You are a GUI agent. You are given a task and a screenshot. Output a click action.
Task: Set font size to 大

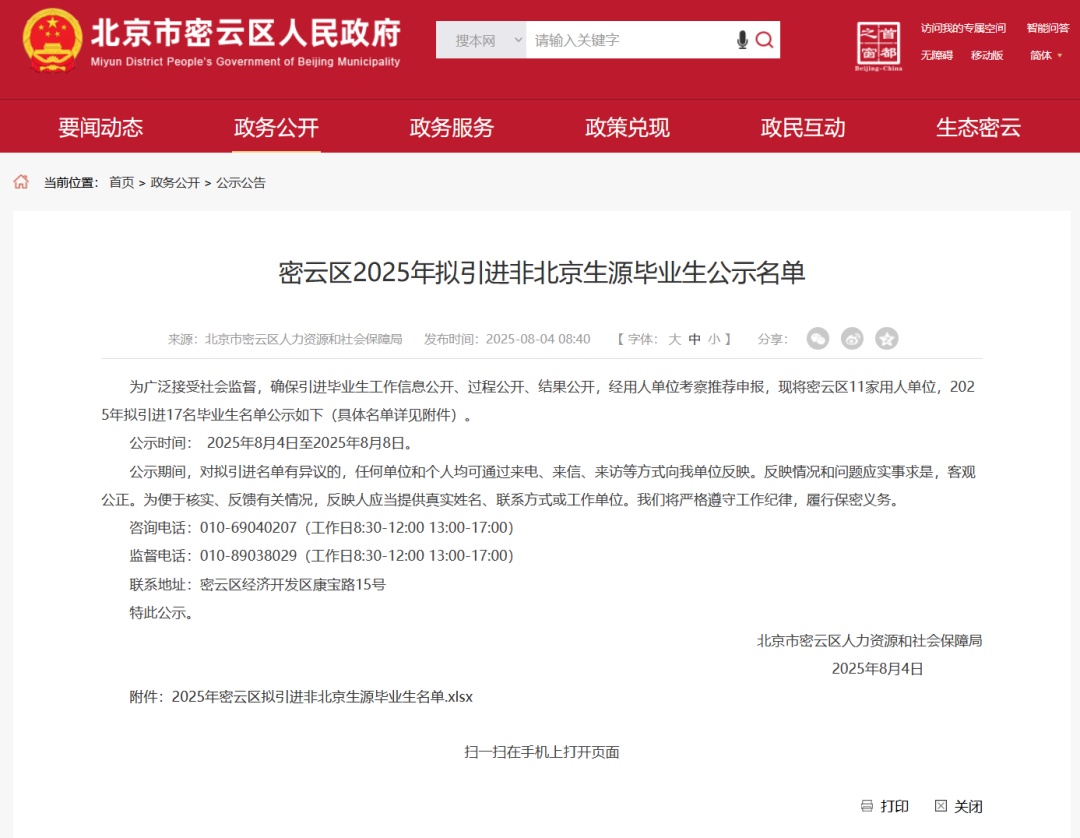click(674, 339)
